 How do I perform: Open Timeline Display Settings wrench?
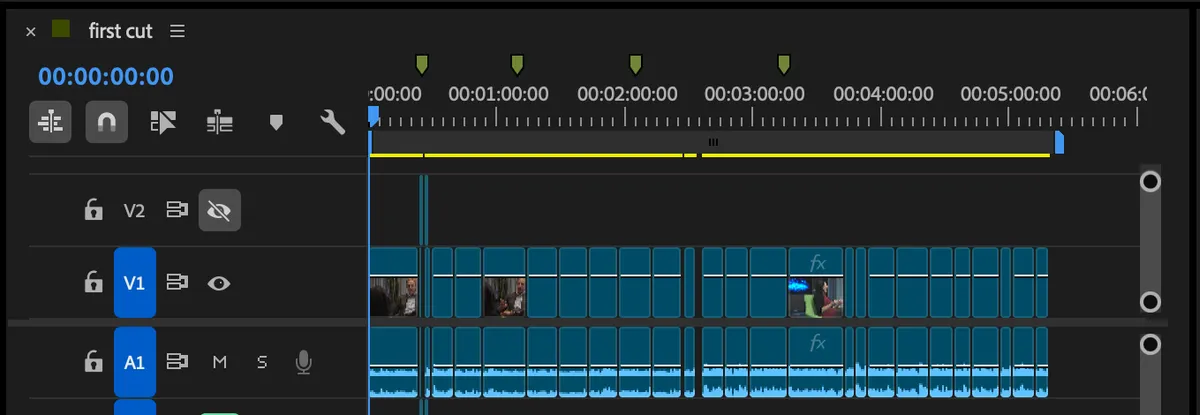pyautogui.click(x=333, y=122)
